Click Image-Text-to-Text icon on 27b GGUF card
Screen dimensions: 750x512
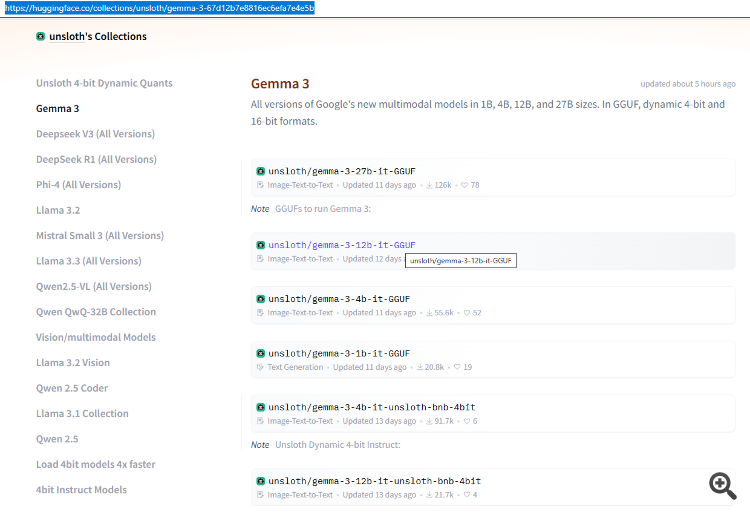tap(260, 185)
